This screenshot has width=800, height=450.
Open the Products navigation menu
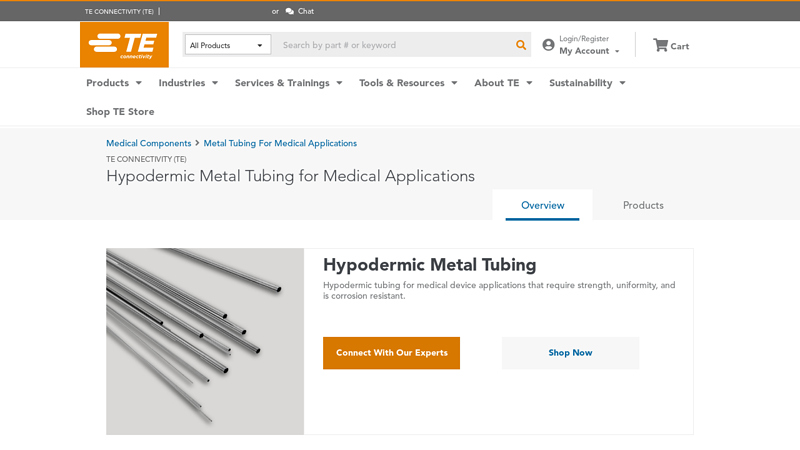coord(108,83)
